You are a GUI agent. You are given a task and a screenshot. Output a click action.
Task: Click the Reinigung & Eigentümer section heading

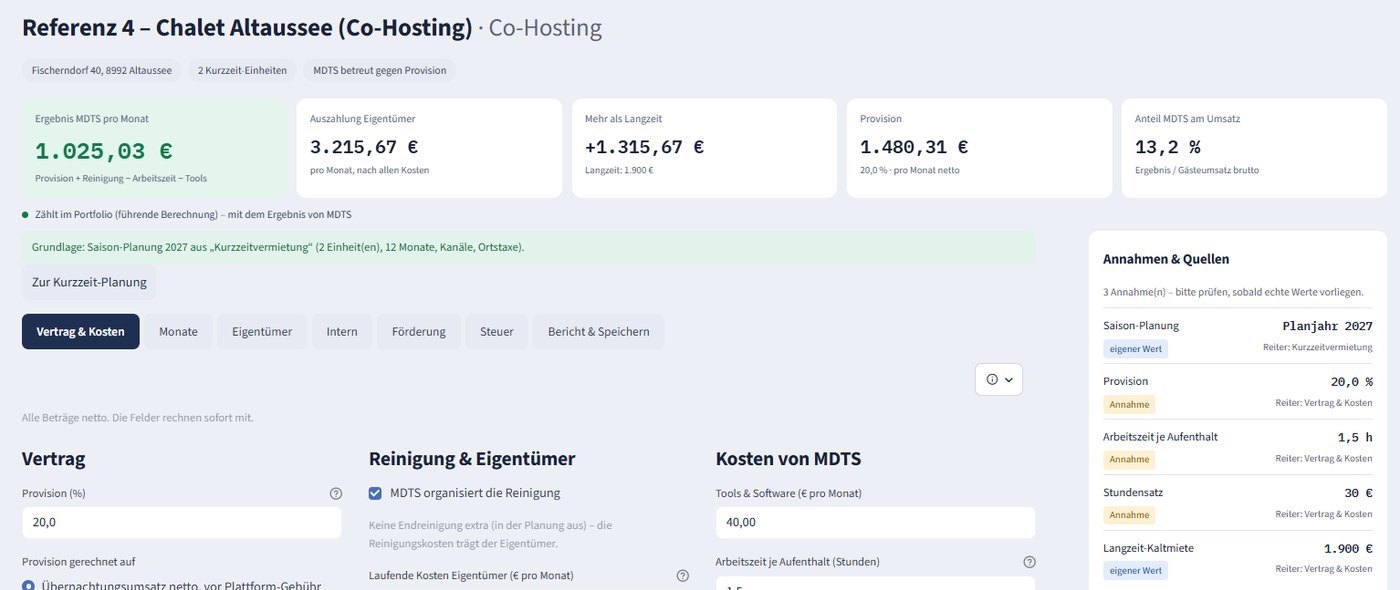pyautogui.click(x=472, y=459)
